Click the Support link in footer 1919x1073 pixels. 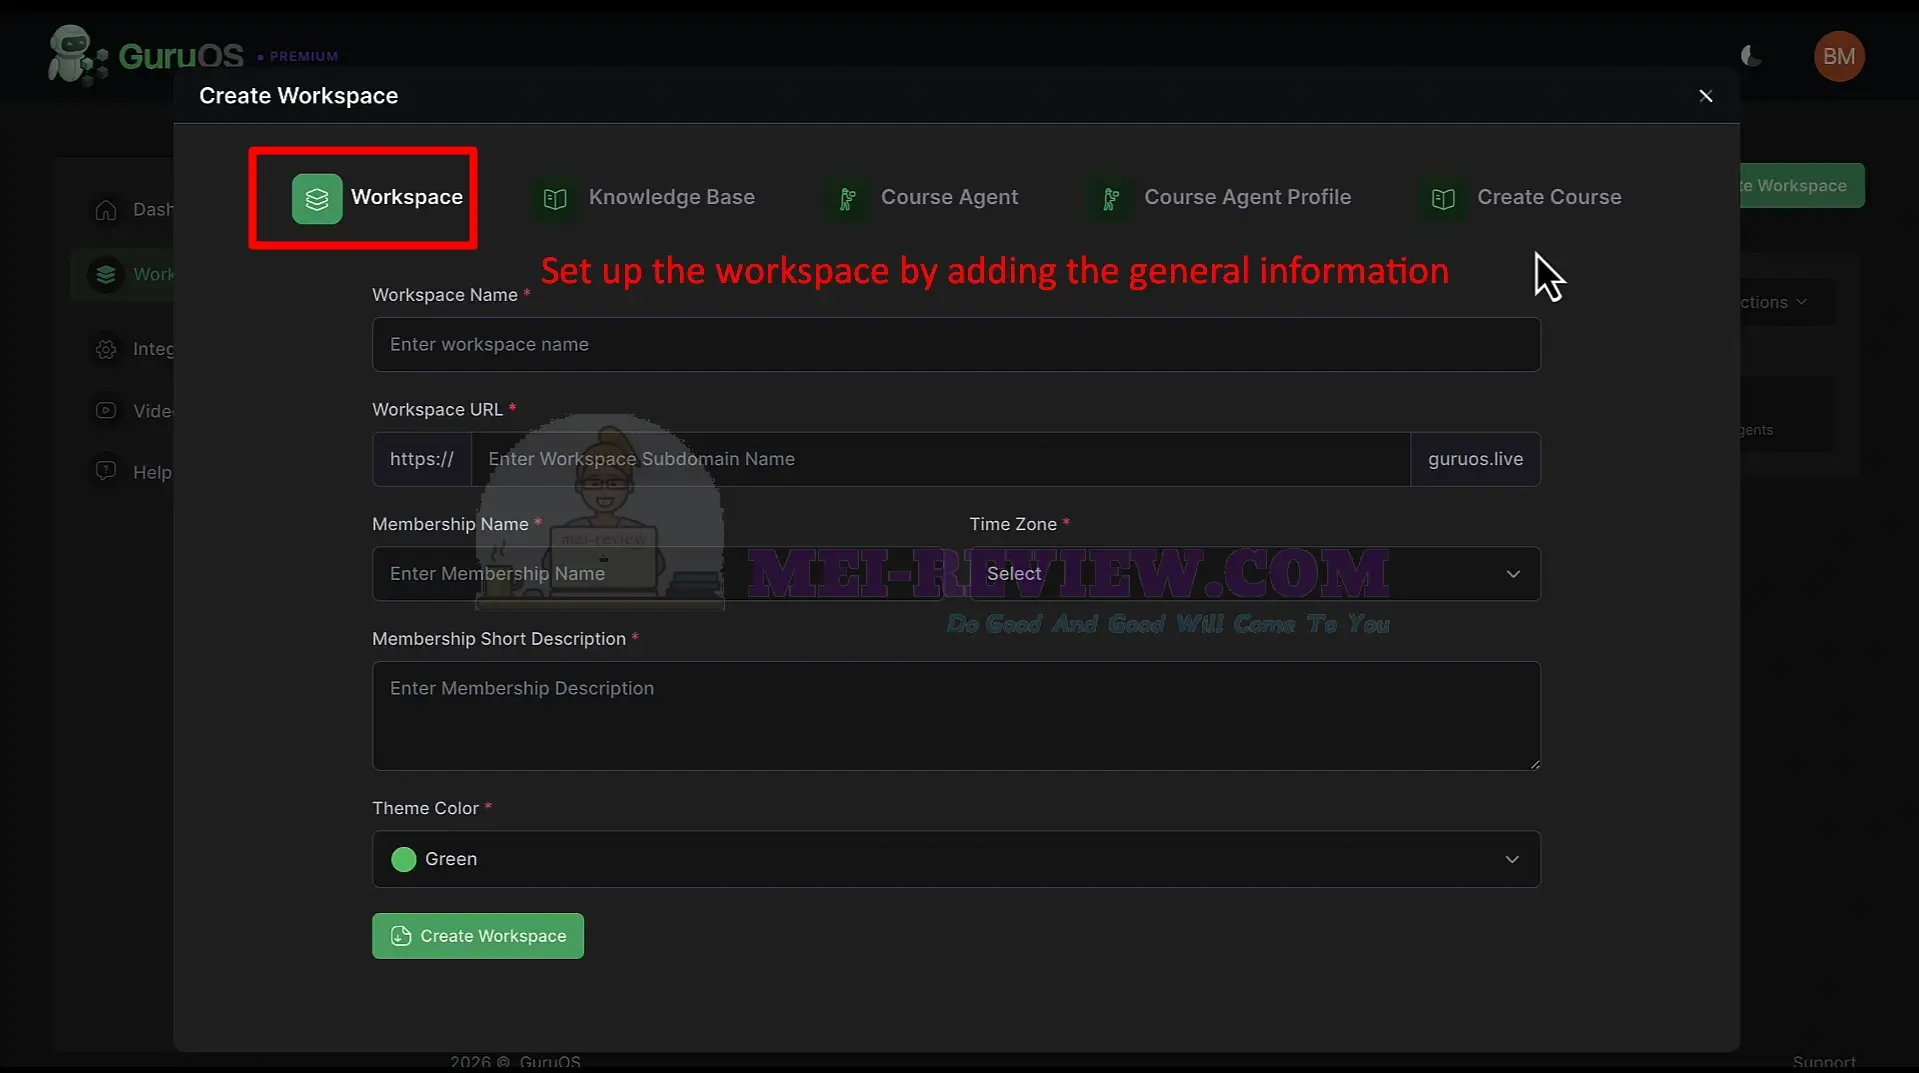click(x=1824, y=1062)
